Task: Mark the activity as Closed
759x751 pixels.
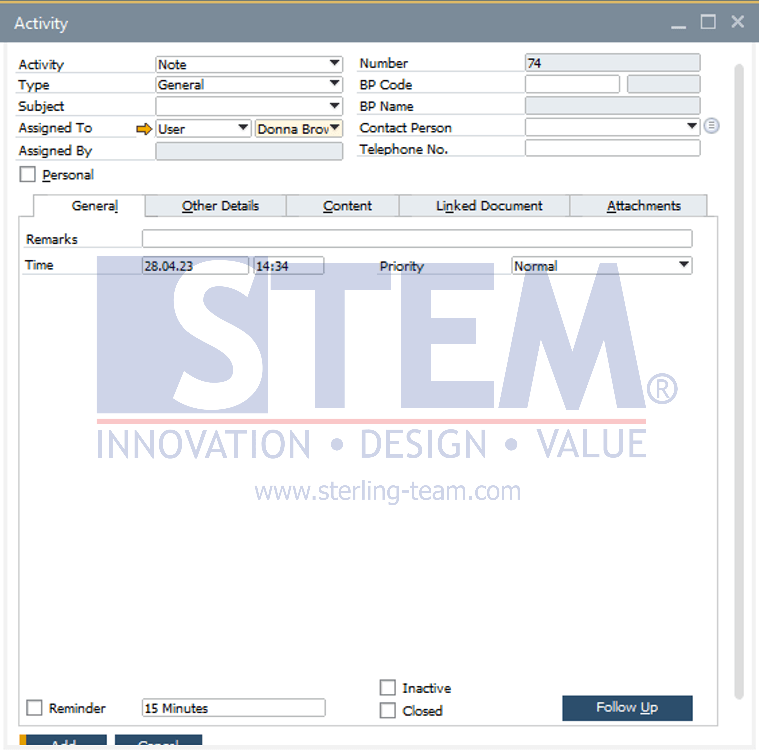Action: [x=387, y=710]
